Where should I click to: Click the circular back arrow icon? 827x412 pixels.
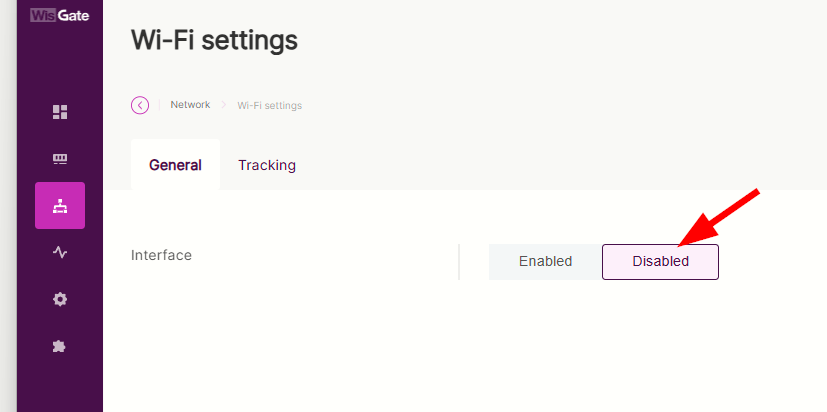tap(140, 105)
